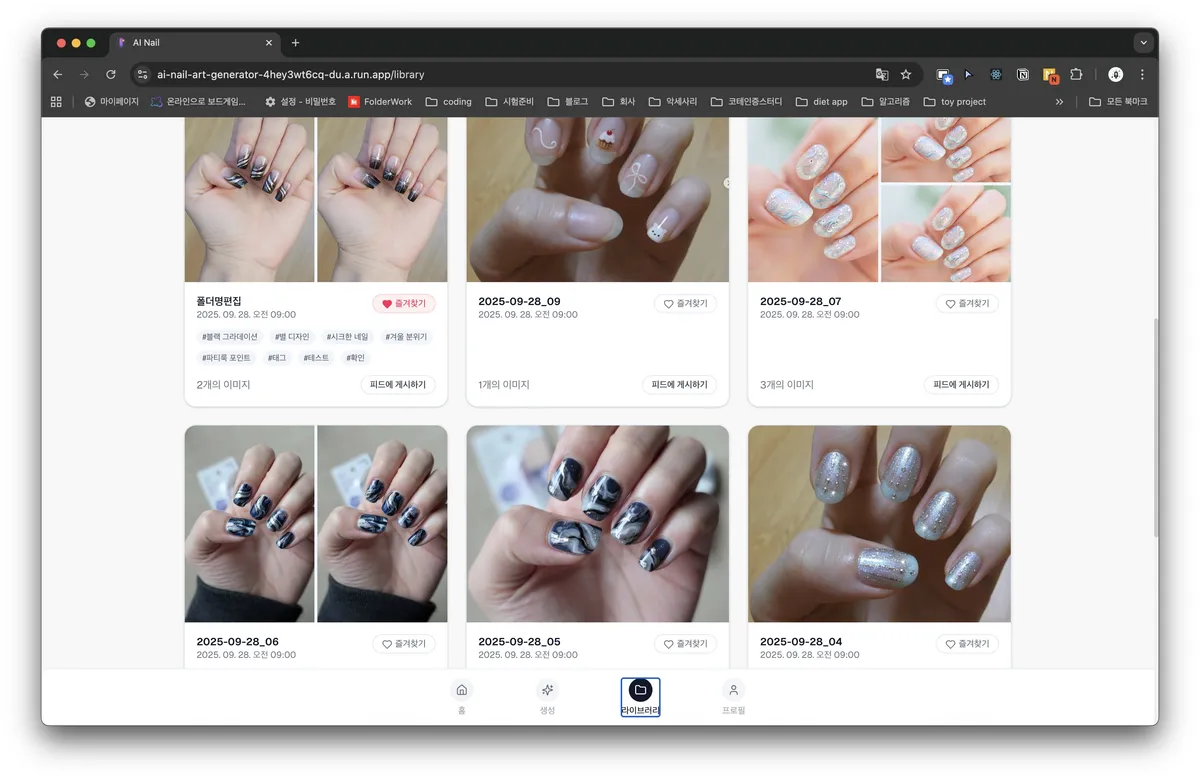
Task: Post 2025-09-28_07 with 피드에 게시하기
Action: pyautogui.click(x=962, y=384)
